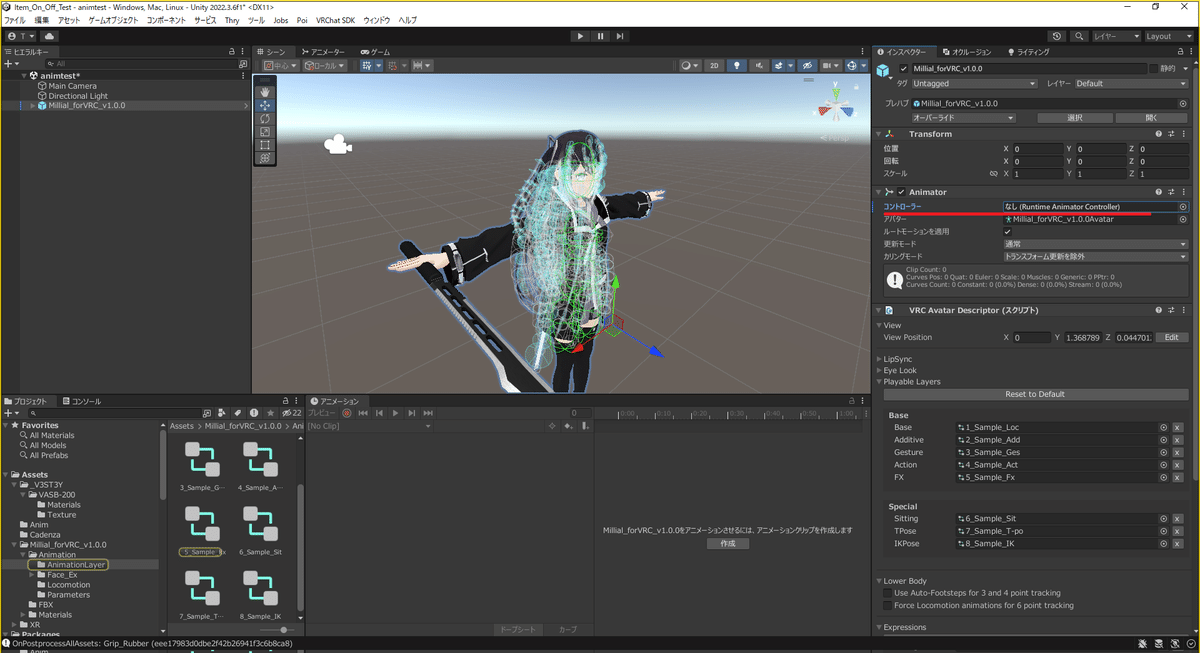1200x653 pixels.
Task: Switch to the ゲーム tab
Action: (376, 52)
